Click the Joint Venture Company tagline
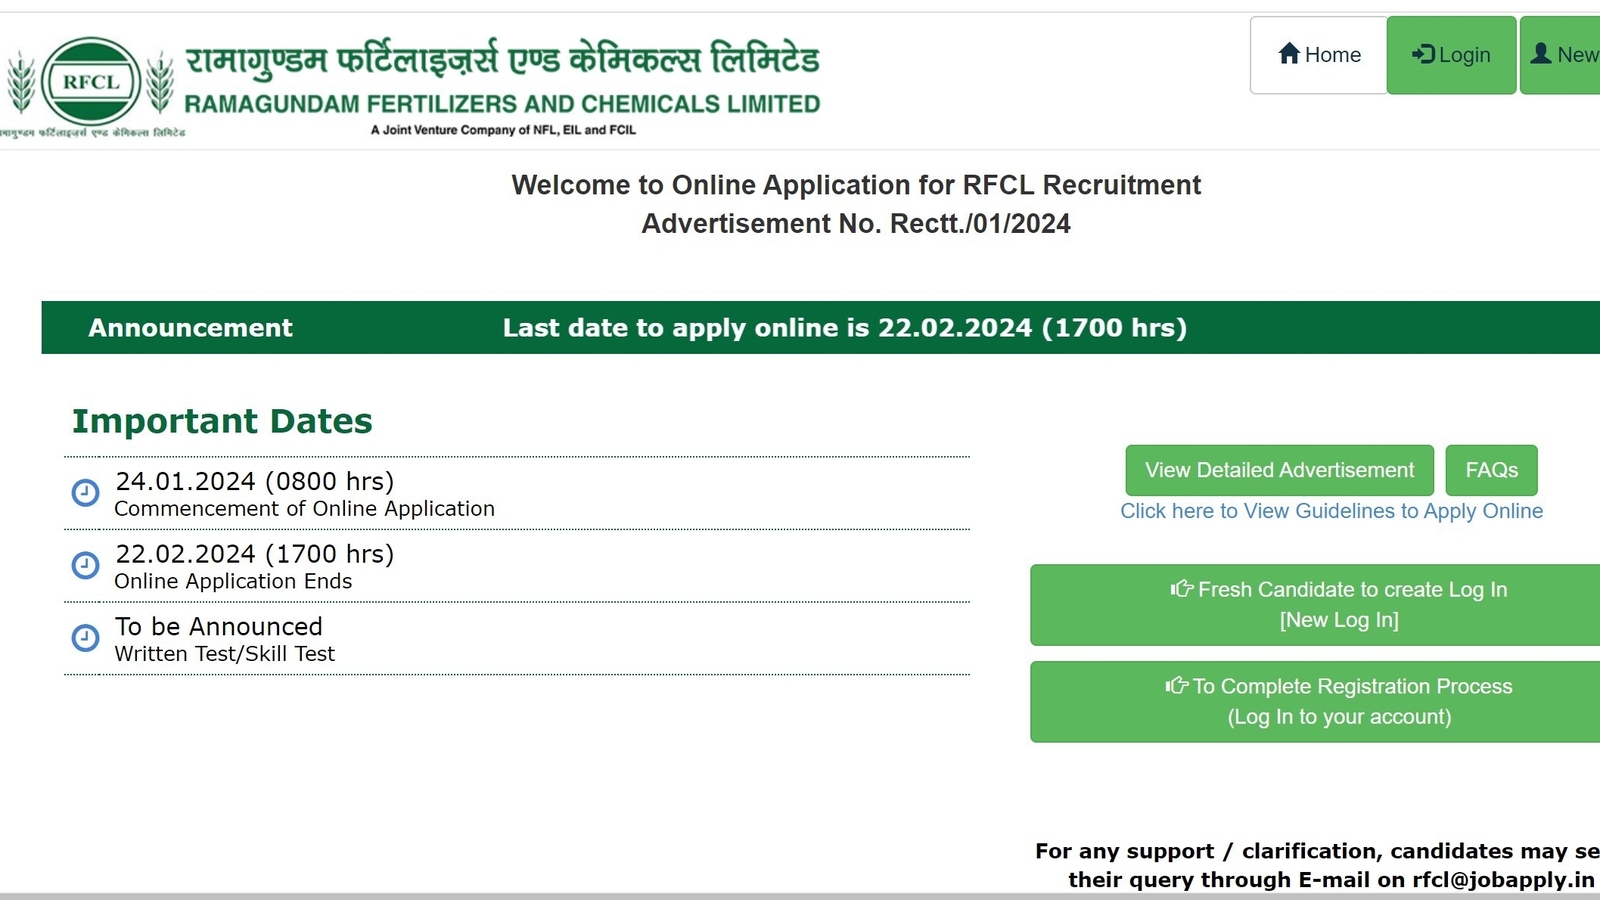This screenshot has height=900, width=1600. point(503,130)
